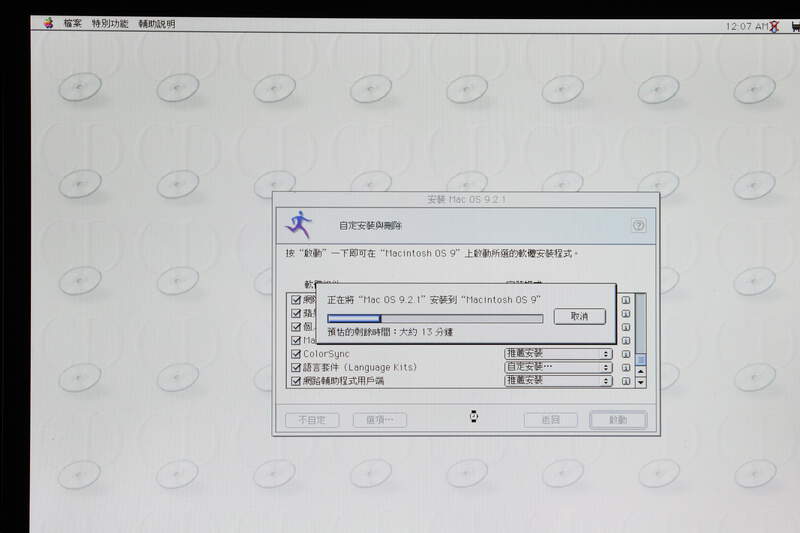
Task: Click the 自定安裝與刪除 heading text
Action: (x=370, y=225)
